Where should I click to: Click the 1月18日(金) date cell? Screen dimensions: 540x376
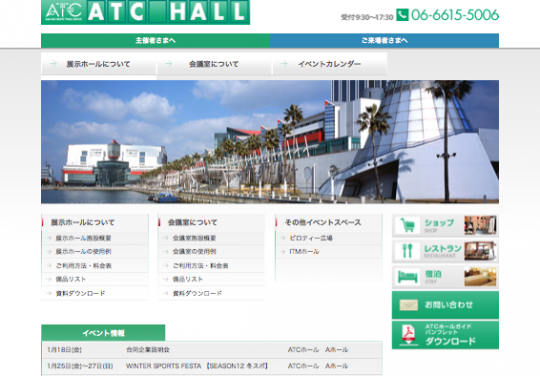click(64, 350)
